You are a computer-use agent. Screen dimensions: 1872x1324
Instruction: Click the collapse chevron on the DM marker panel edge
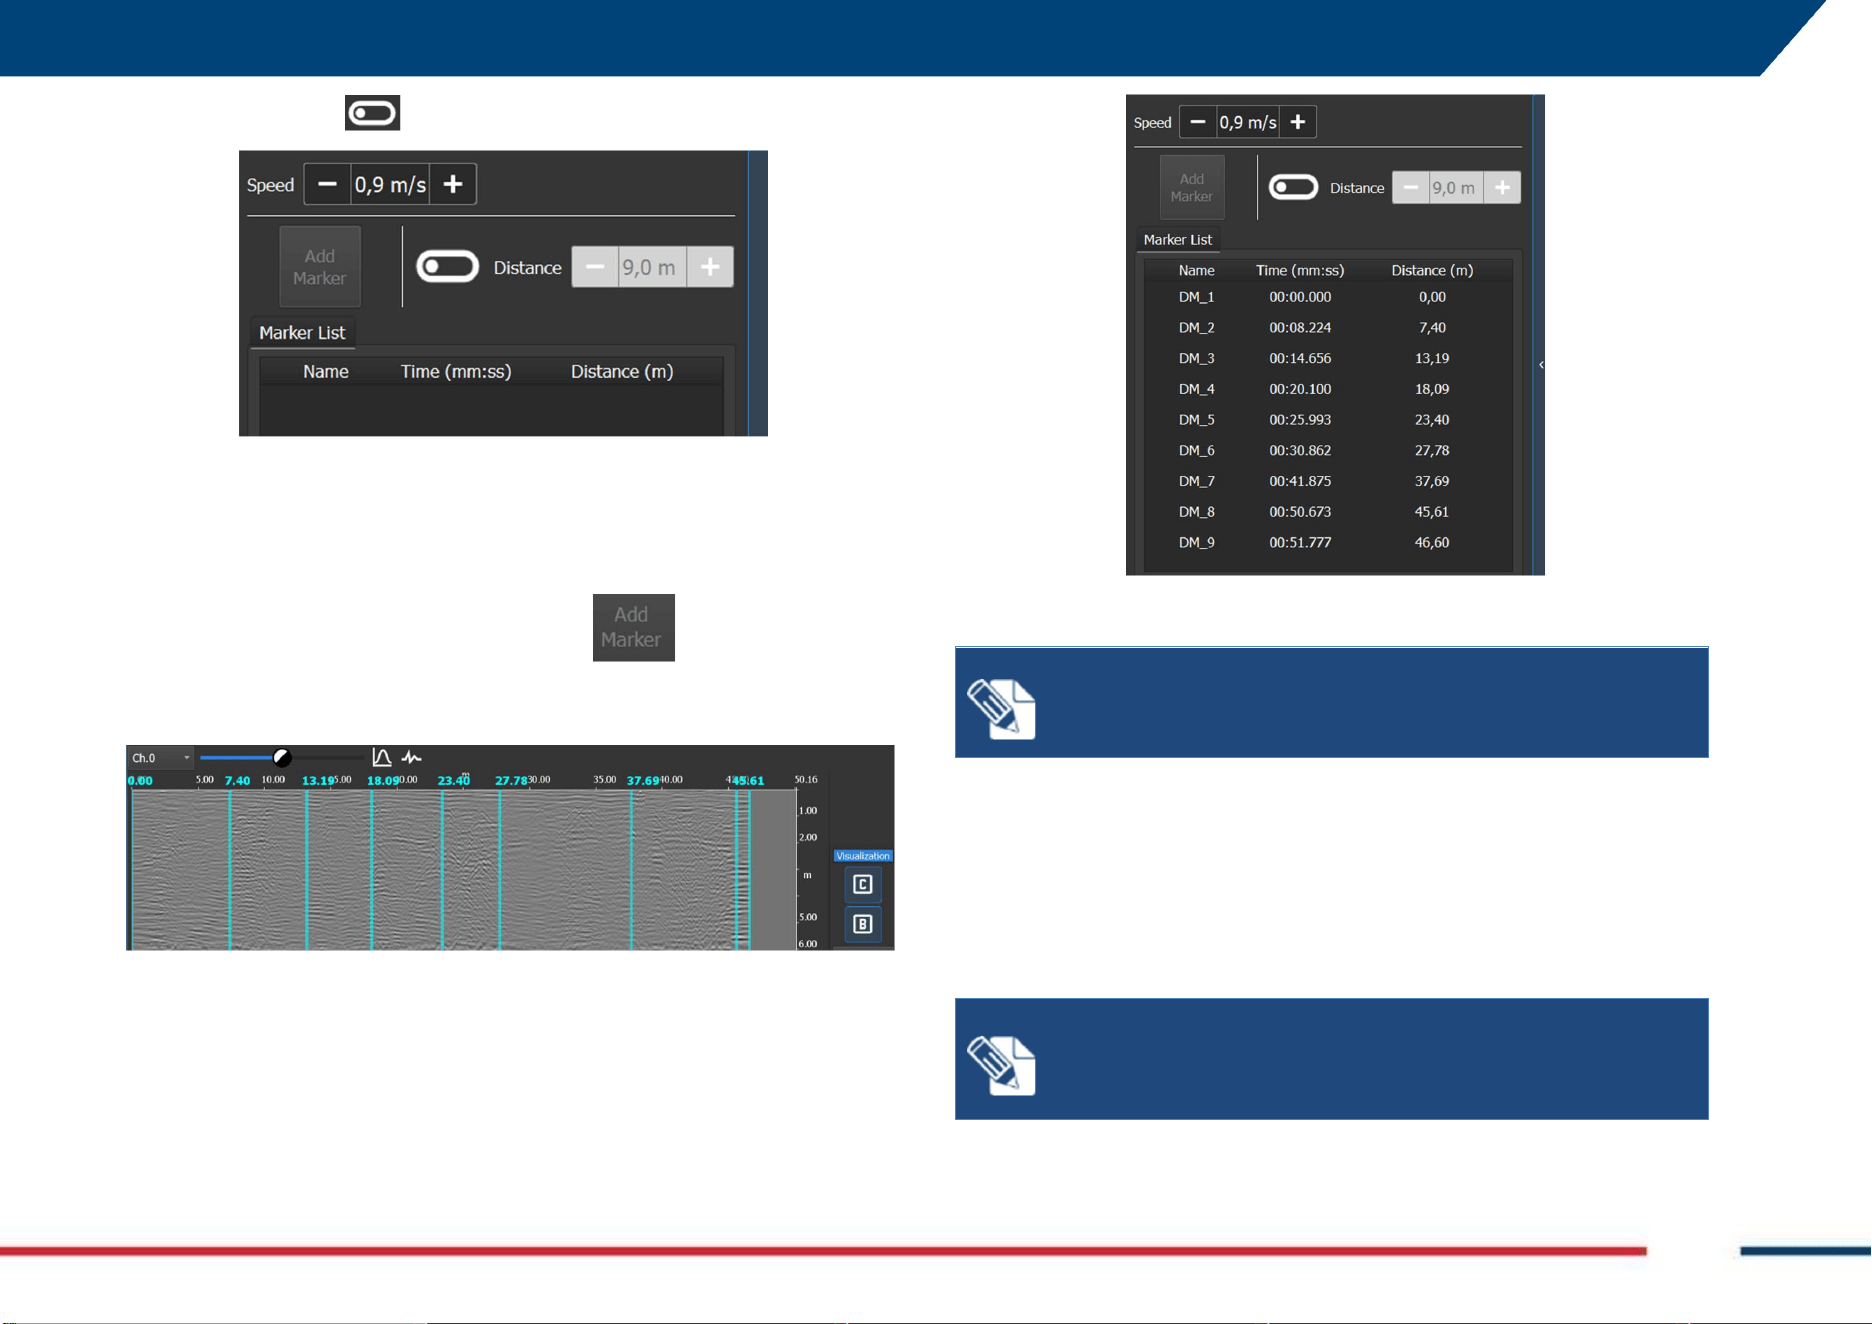pos(1541,365)
